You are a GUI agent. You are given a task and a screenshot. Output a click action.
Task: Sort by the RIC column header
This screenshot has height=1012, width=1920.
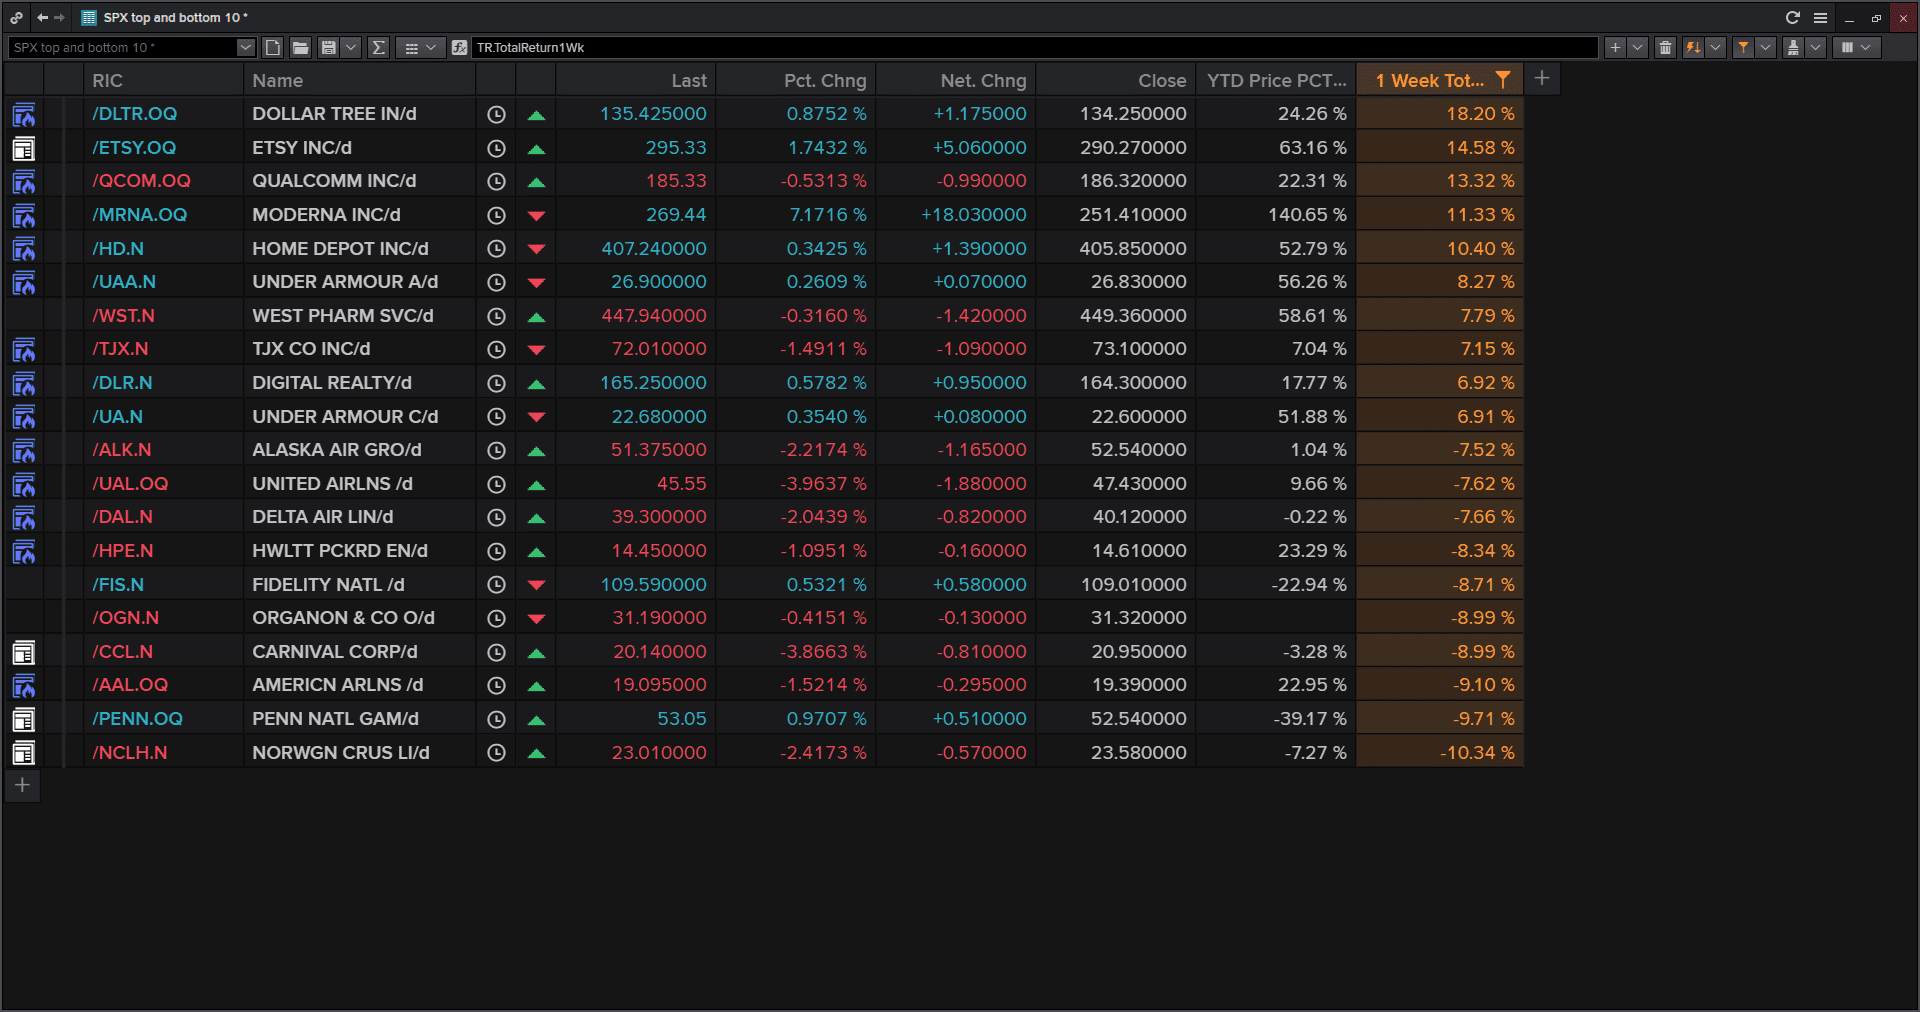163,80
